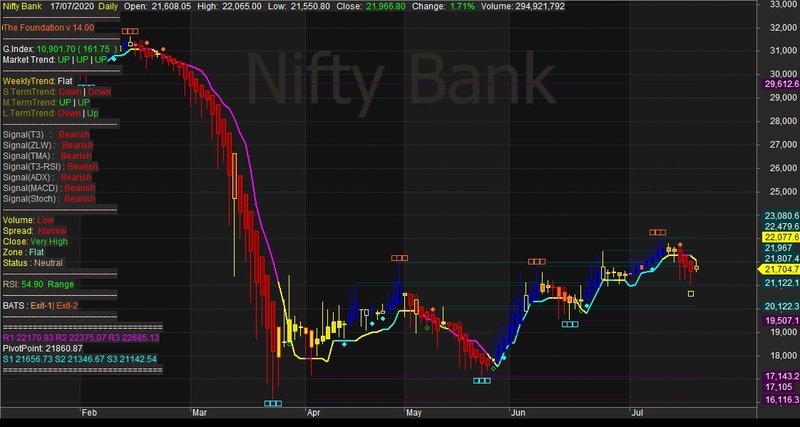Image resolution: width=800 pixels, height=427 pixels.
Task: Select the Signal(TMA) Bearish row
Action: pyautogui.click(x=47, y=156)
